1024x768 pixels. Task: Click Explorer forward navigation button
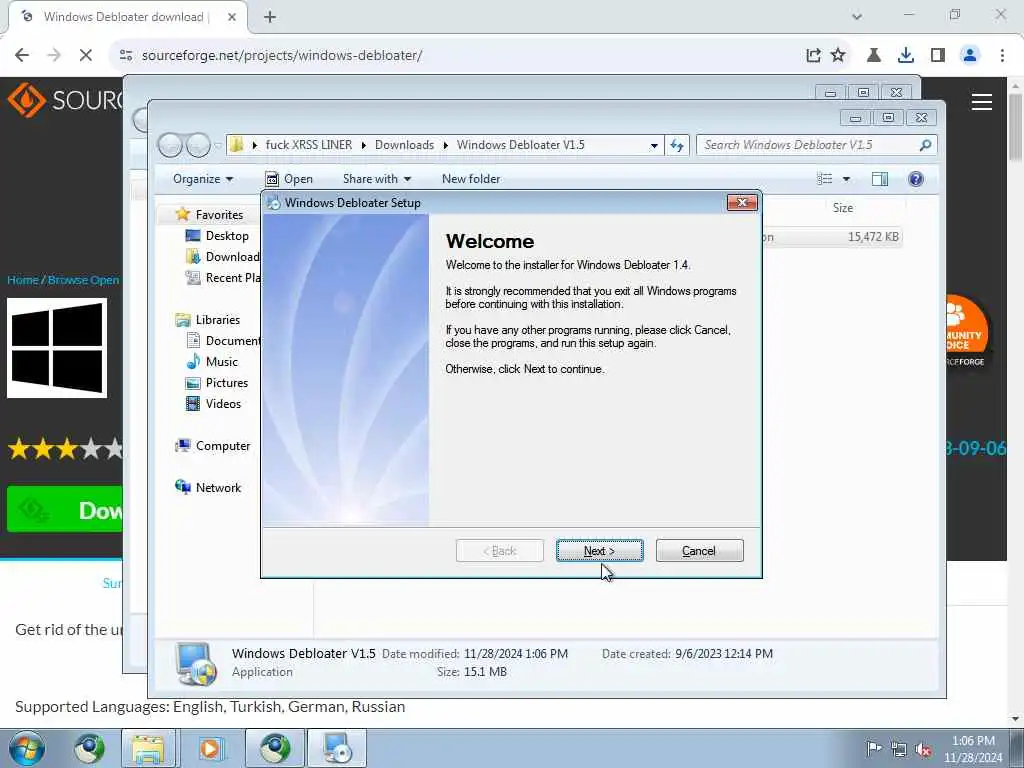tap(198, 145)
